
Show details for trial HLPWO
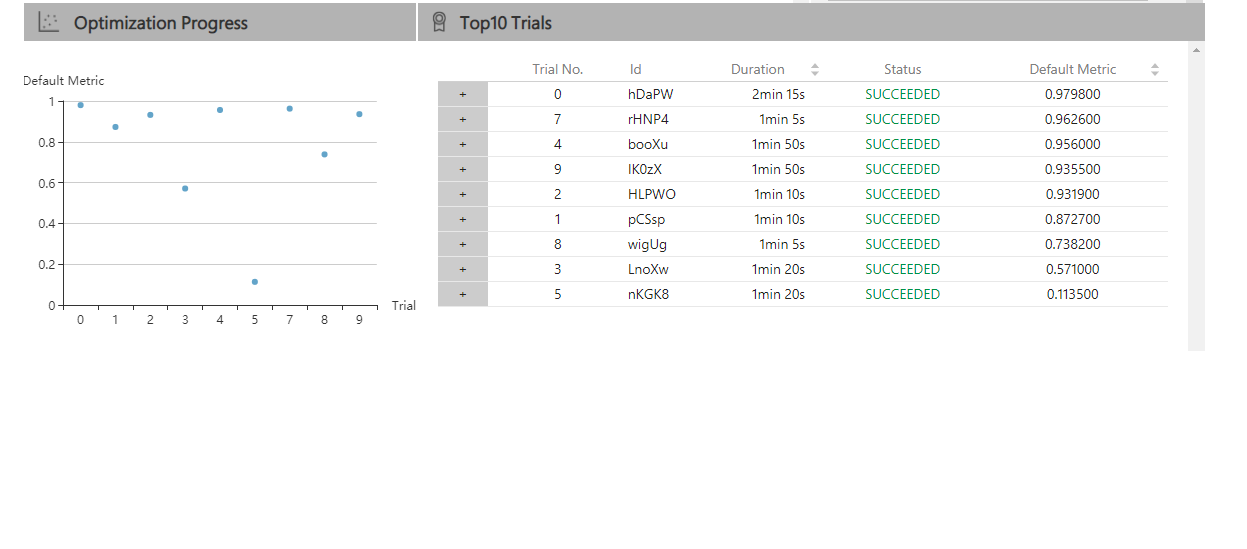click(462, 194)
